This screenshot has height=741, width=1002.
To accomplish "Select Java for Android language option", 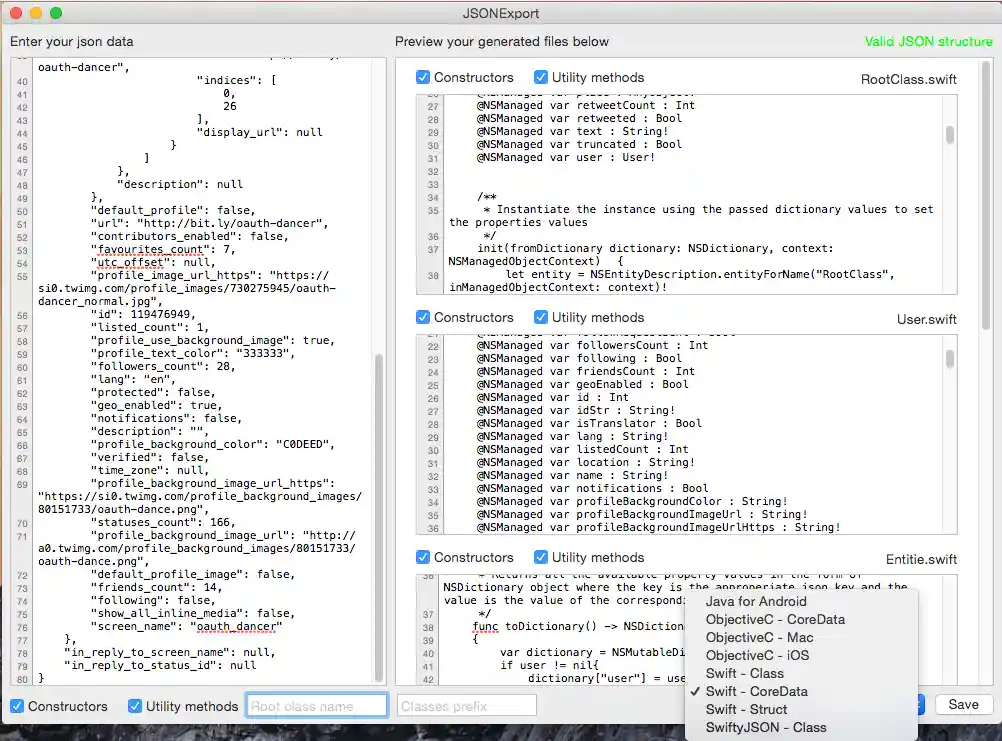I will click(x=755, y=601).
